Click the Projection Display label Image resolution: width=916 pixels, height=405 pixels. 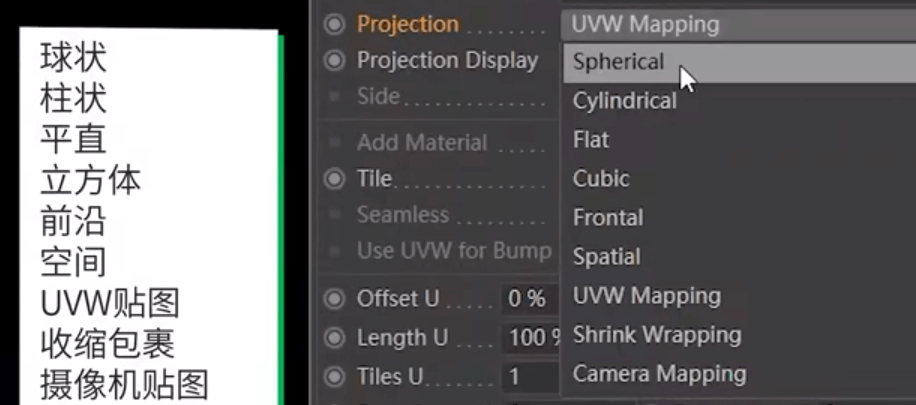click(447, 60)
